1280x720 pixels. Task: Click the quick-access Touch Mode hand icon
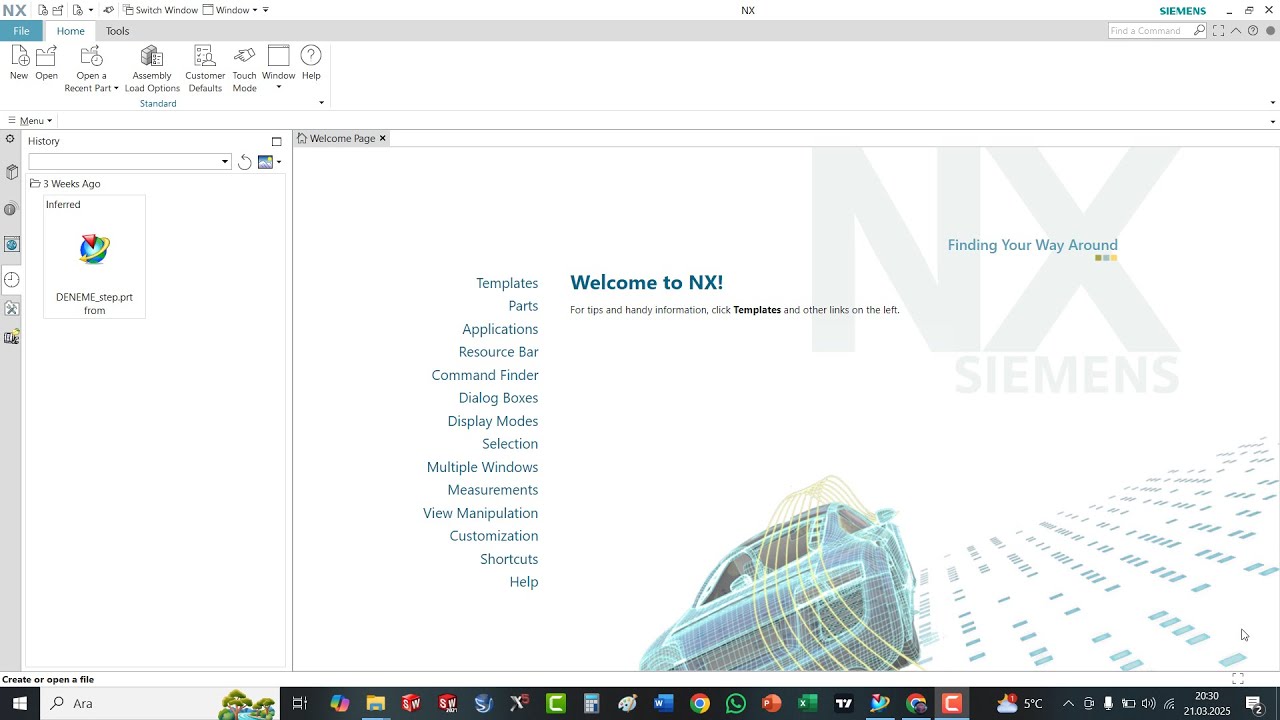coord(108,10)
